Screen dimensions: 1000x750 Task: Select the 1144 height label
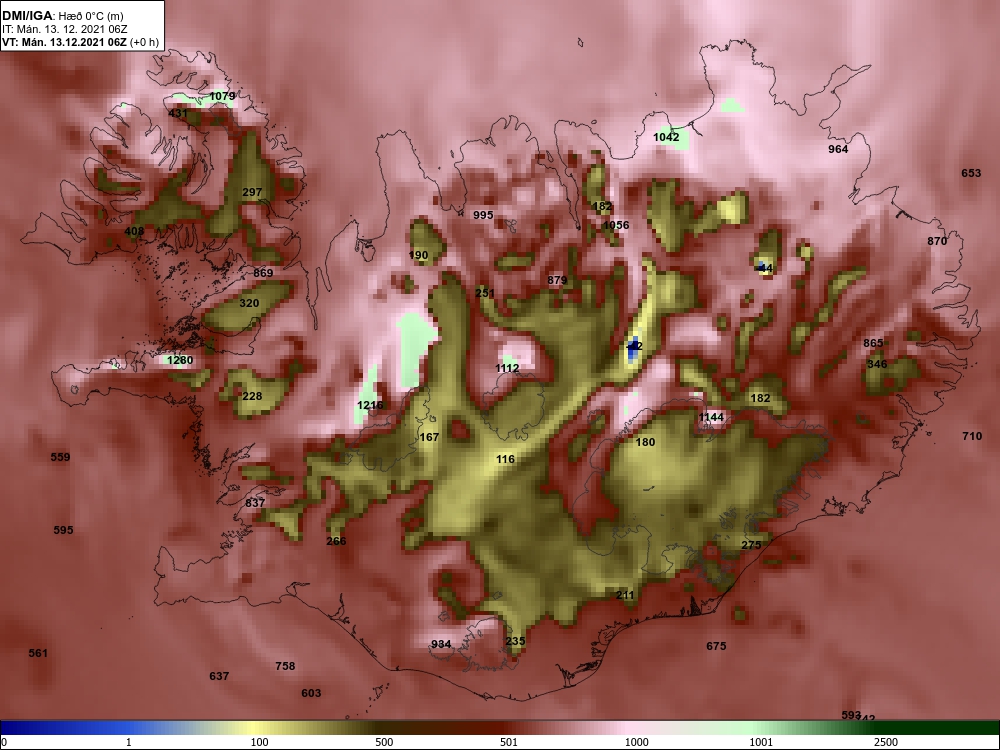click(711, 417)
